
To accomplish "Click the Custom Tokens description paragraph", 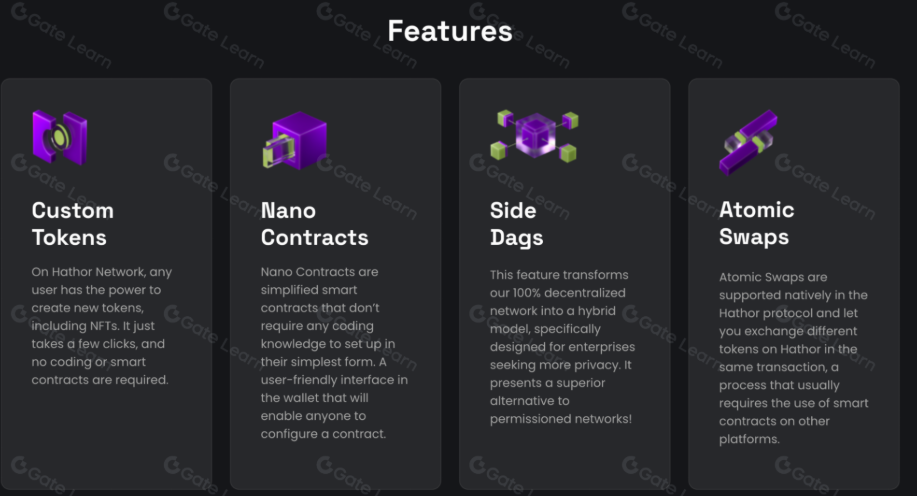I will [102, 325].
